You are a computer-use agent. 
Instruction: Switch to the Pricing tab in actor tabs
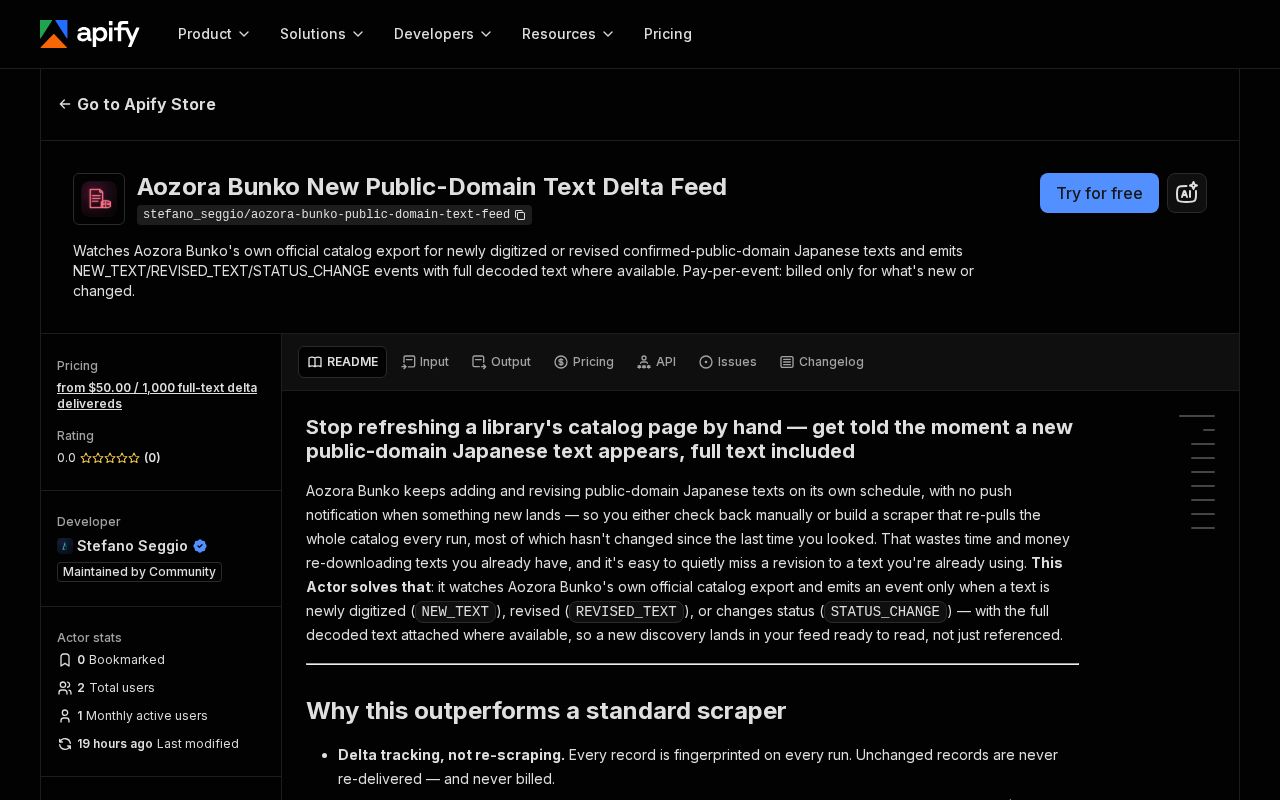pyautogui.click(x=584, y=362)
